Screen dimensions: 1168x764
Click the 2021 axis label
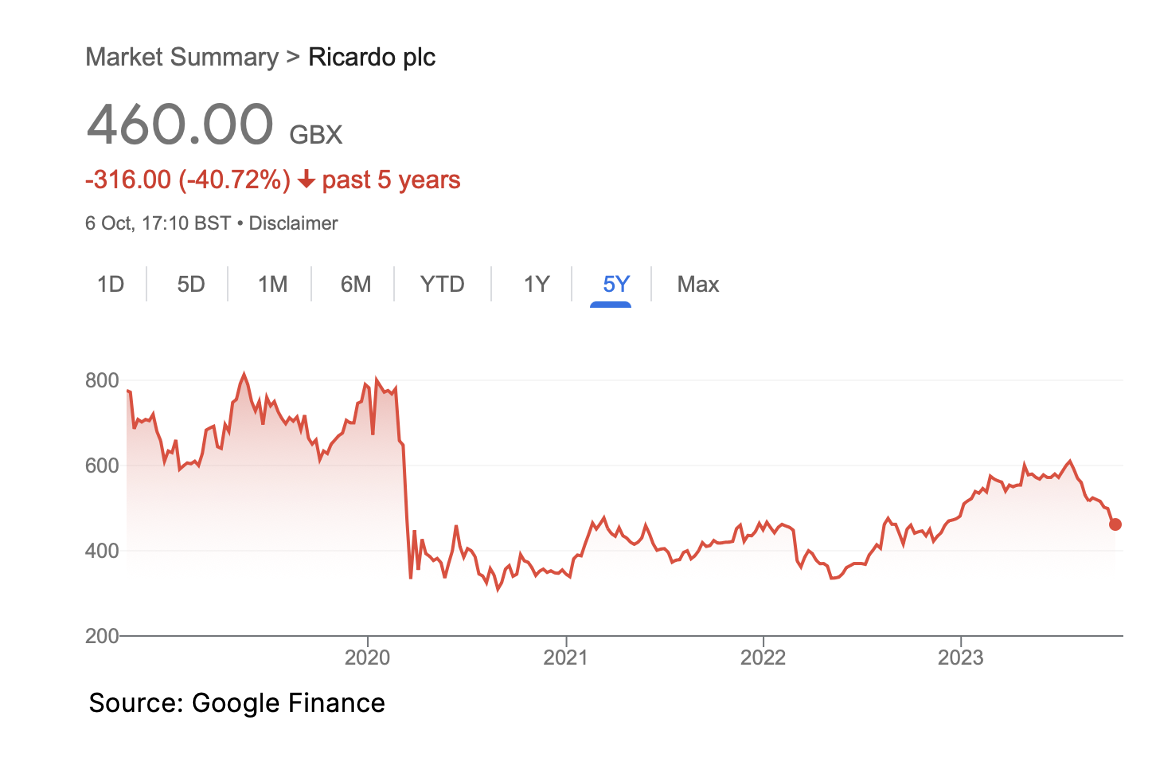tap(565, 658)
